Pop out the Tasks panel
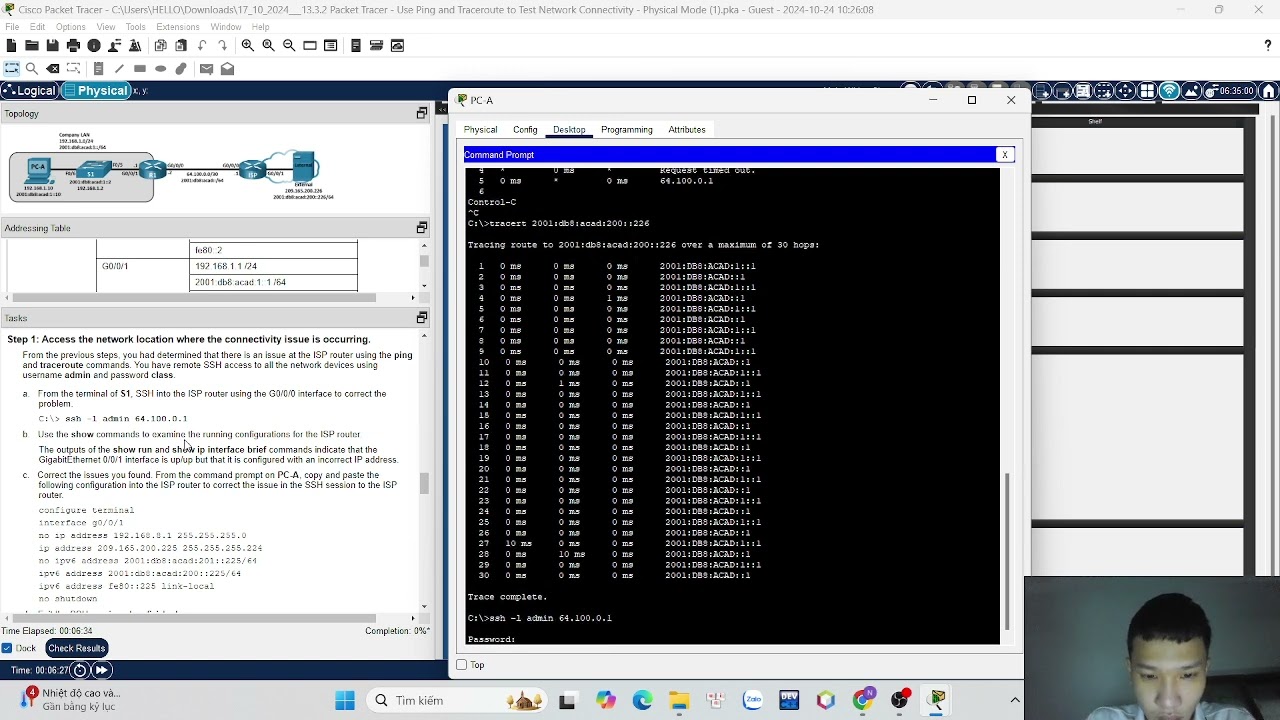This screenshot has width=1280, height=720. [422, 318]
